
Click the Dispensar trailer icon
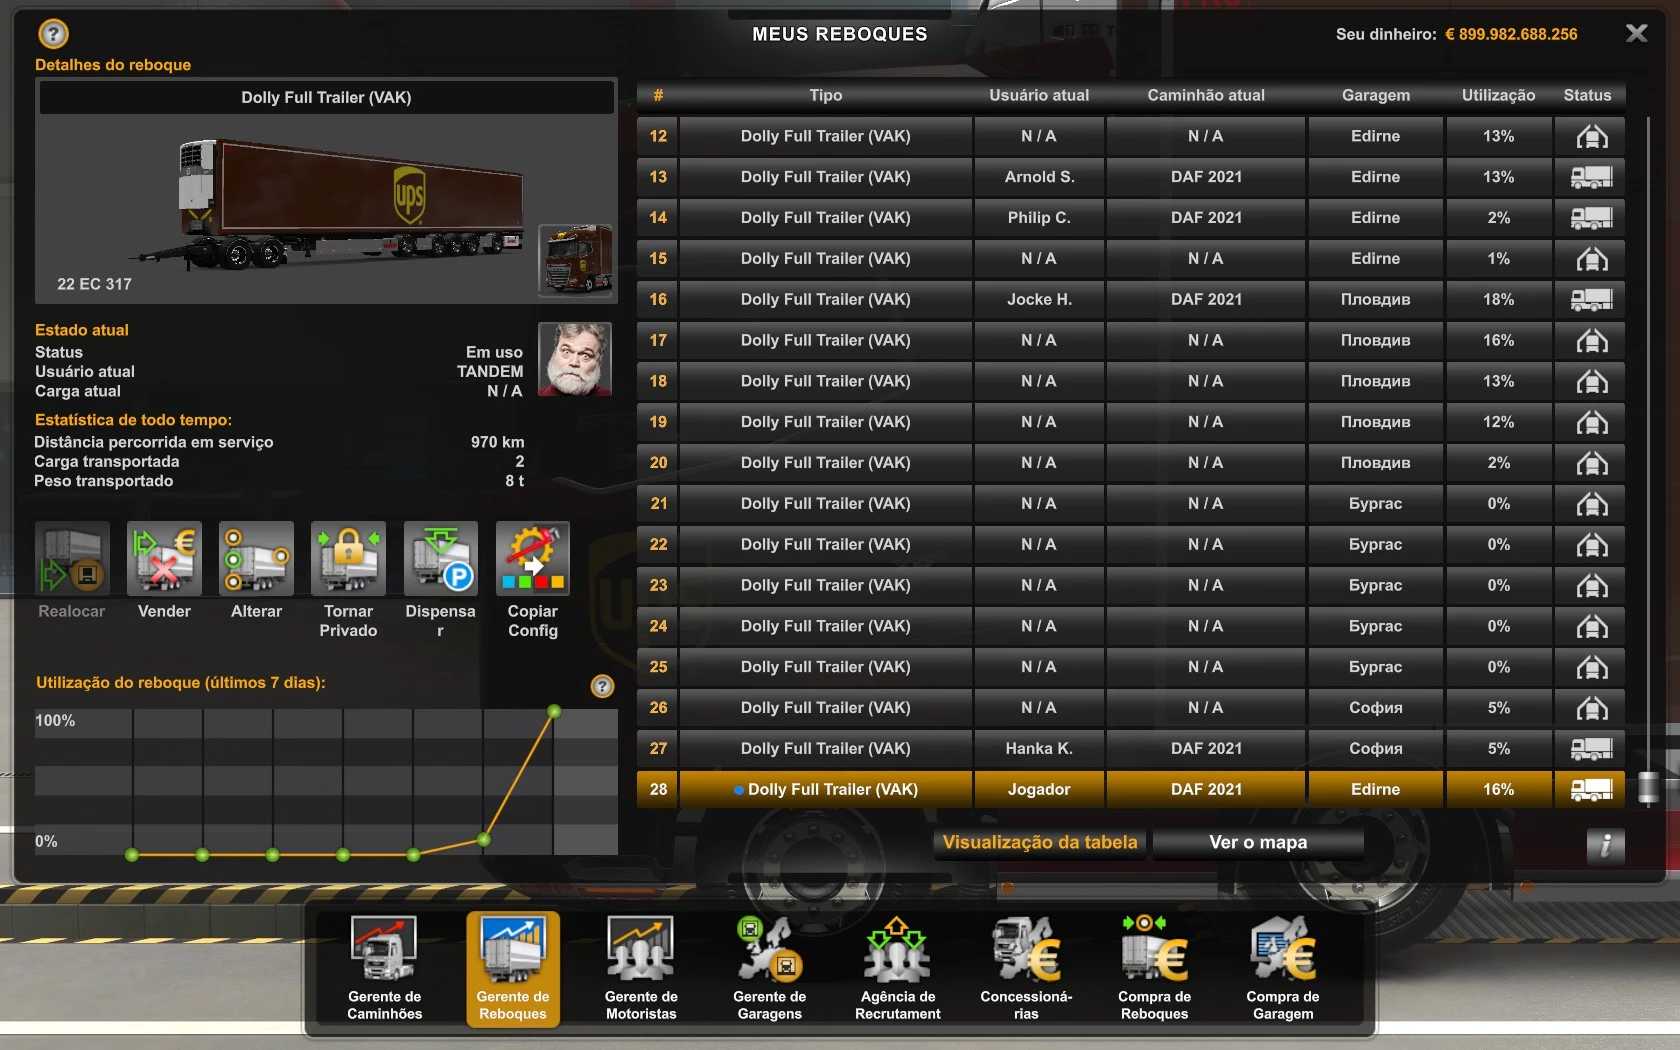[x=440, y=559]
